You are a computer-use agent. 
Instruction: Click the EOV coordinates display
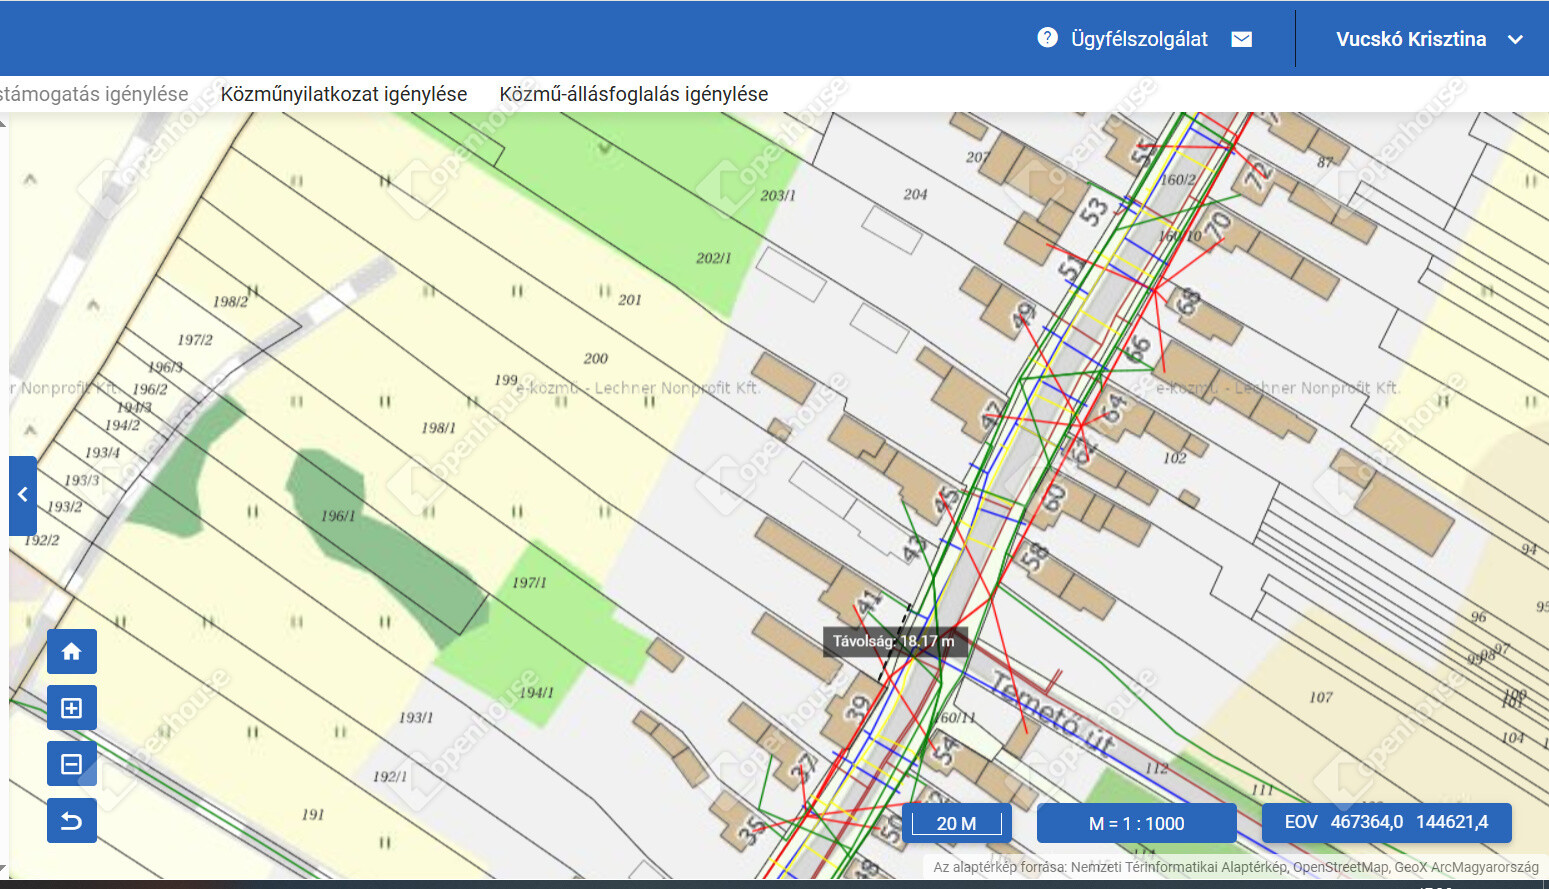[x=1386, y=822]
